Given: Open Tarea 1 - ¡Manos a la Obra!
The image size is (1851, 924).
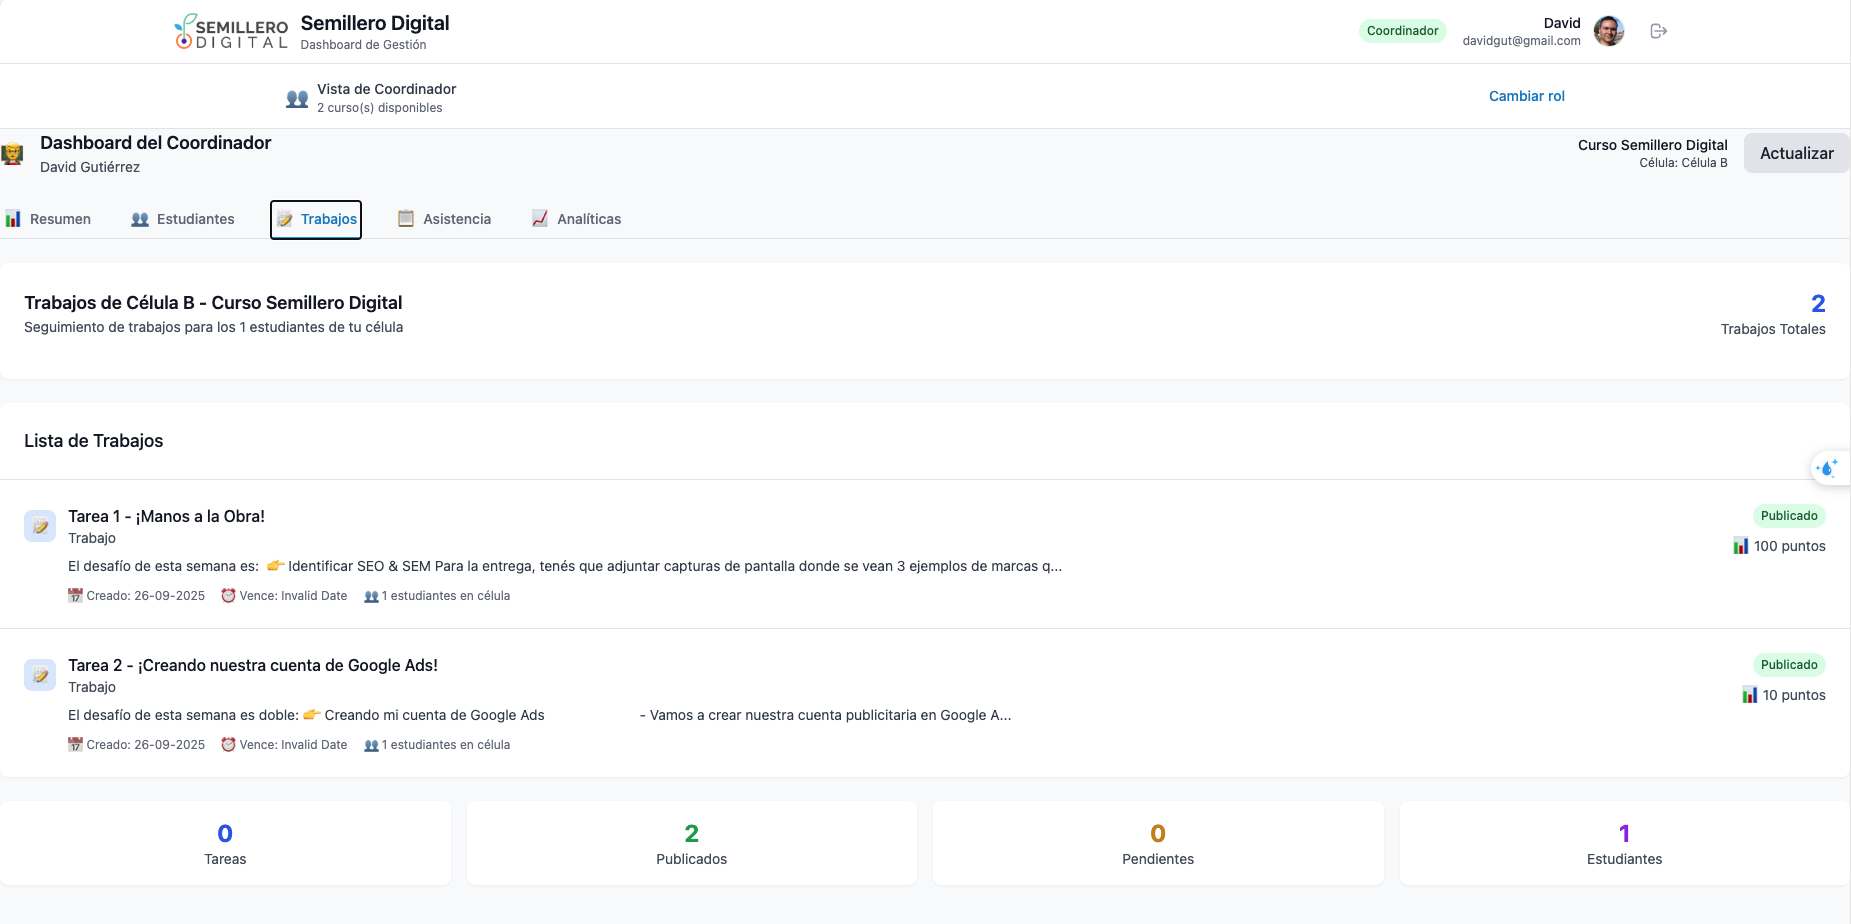Looking at the screenshot, I should pyautogui.click(x=167, y=516).
